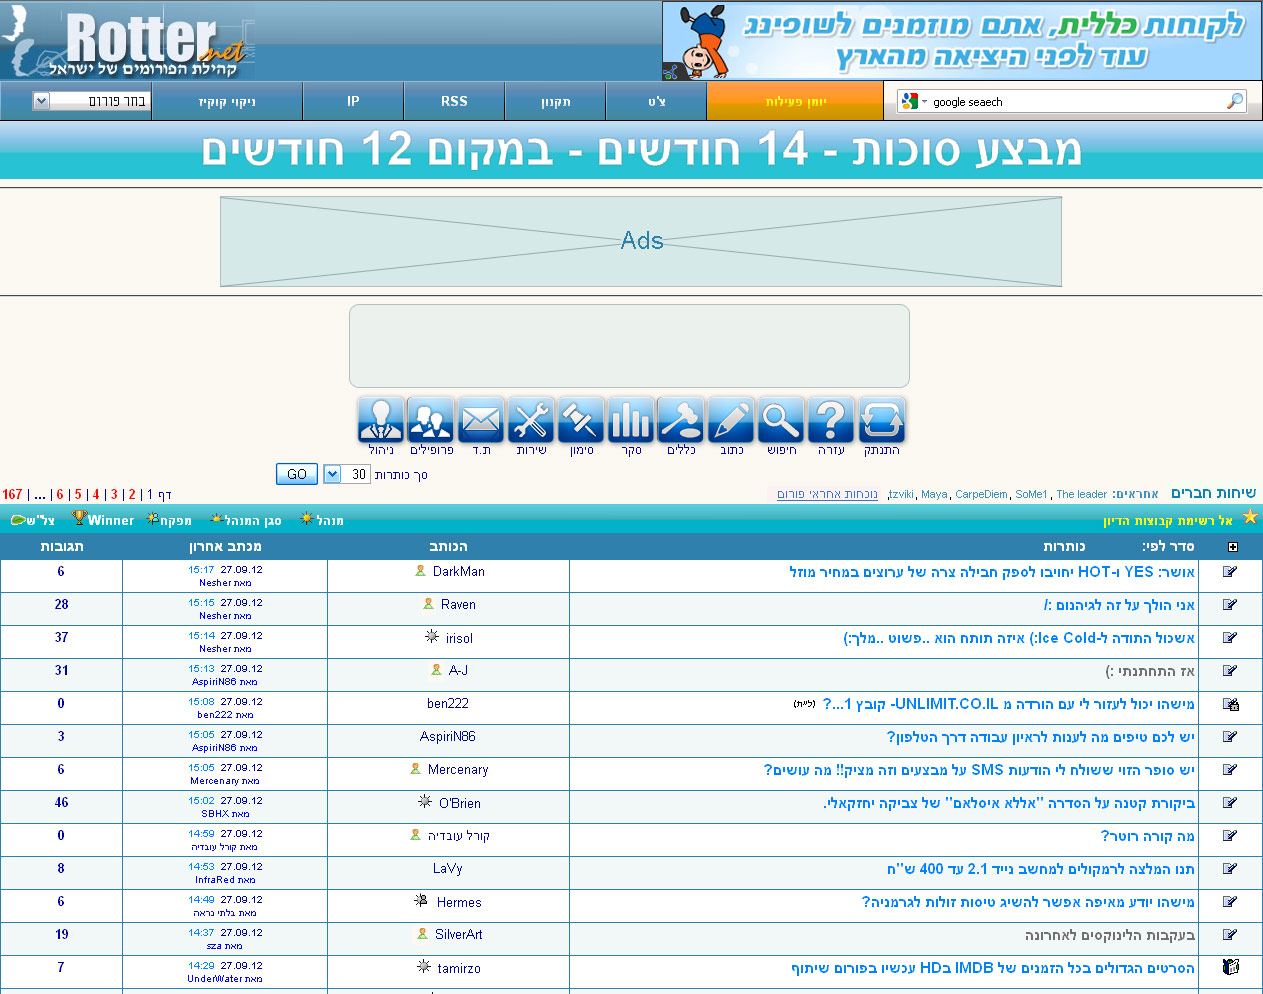Open private messages envelope icon
1263x994 pixels.
pyautogui.click(x=481, y=420)
